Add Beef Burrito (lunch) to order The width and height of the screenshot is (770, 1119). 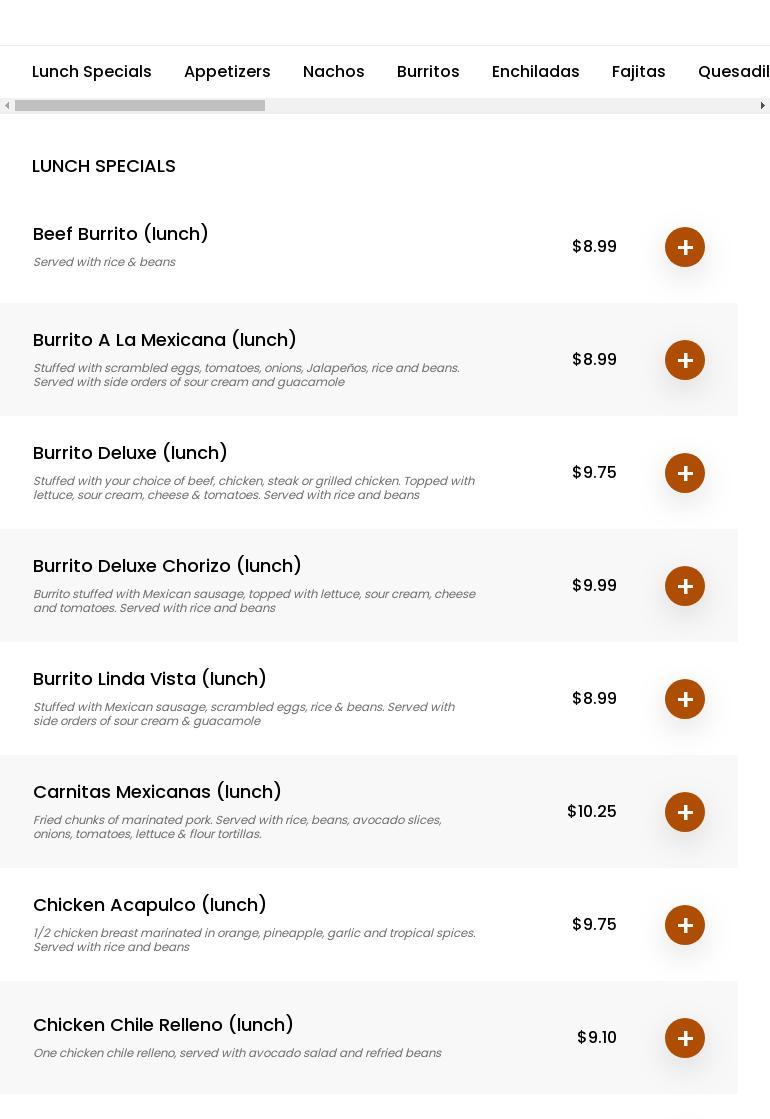coord(685,247)
